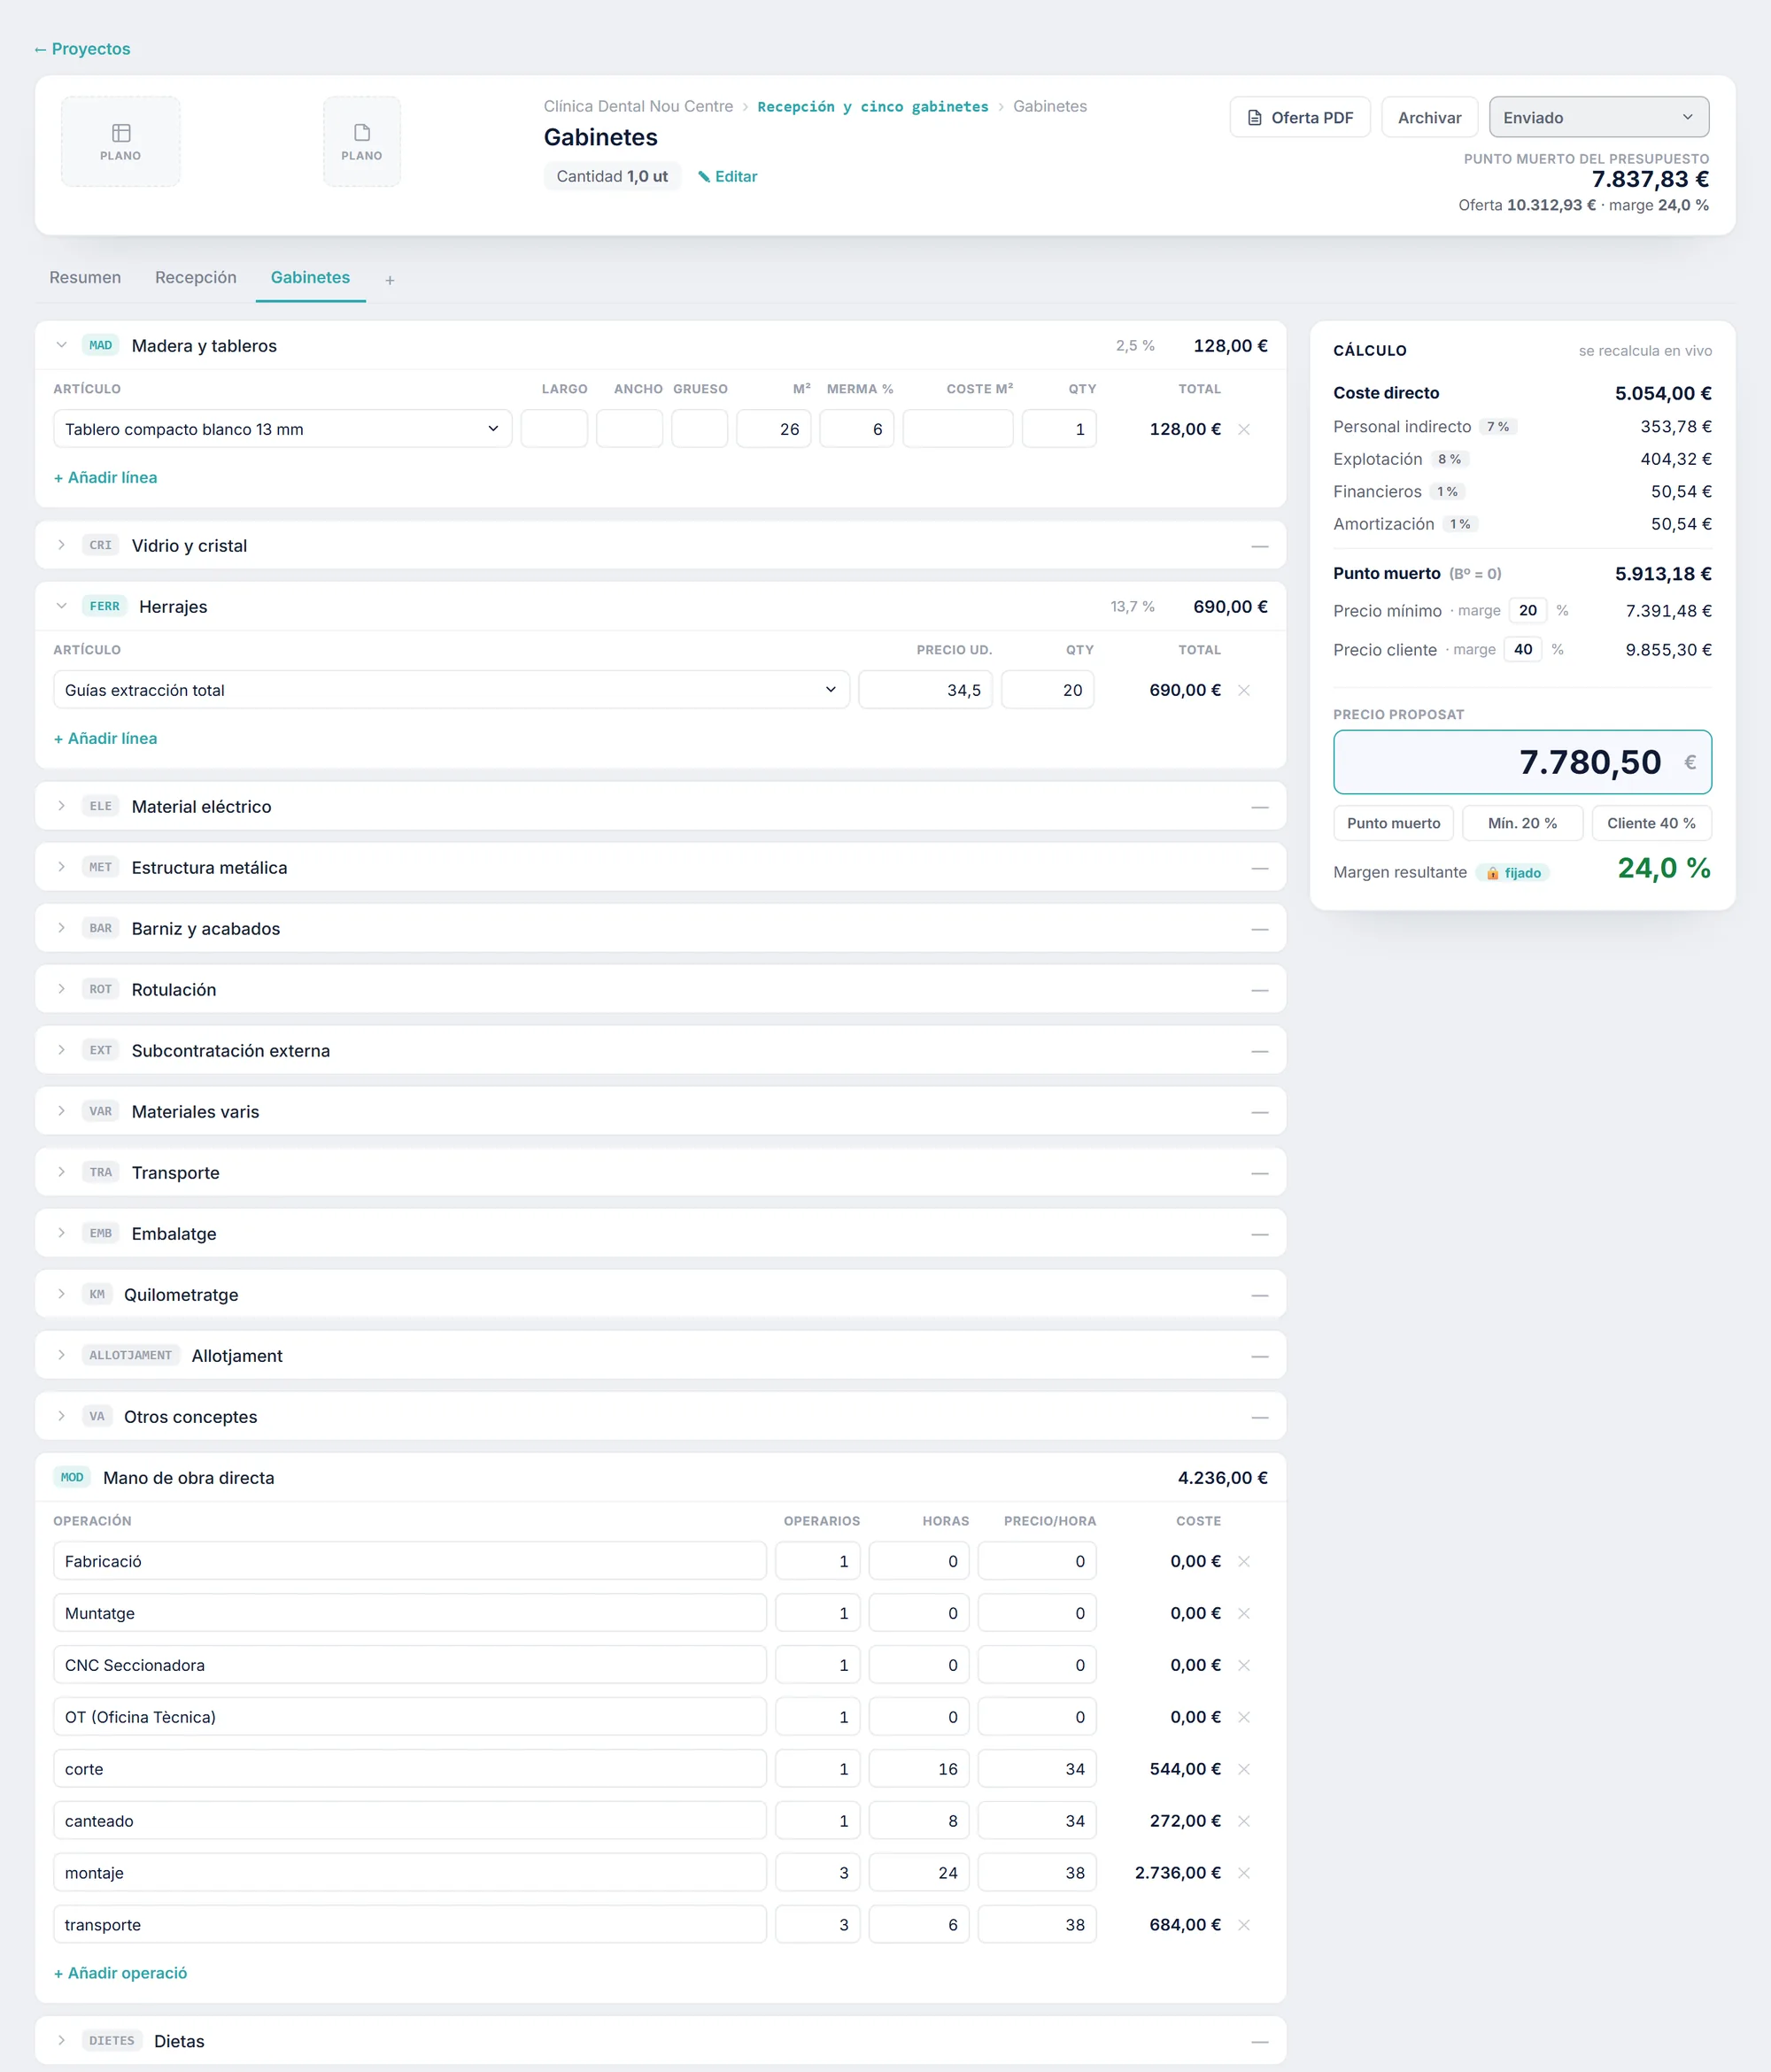Expand the Embalatge section
The image size is (1771, 2072).
point(61,1233)
